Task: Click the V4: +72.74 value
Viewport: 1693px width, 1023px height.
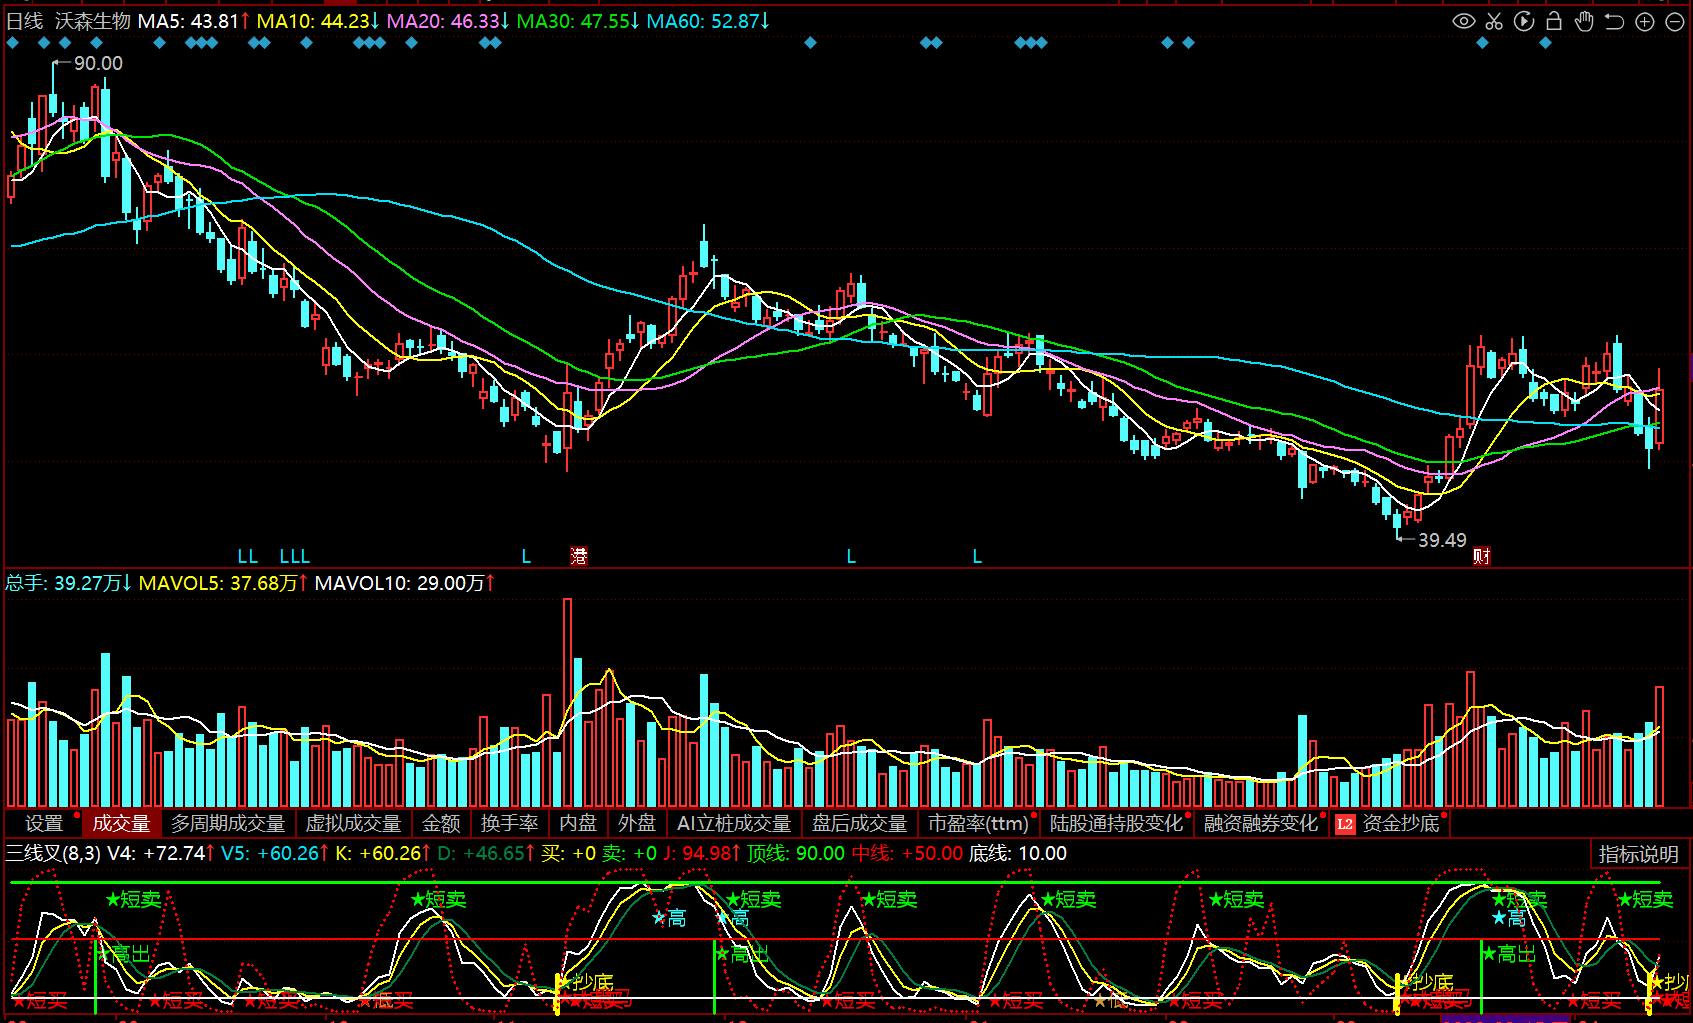Action: tap(161, 853)
